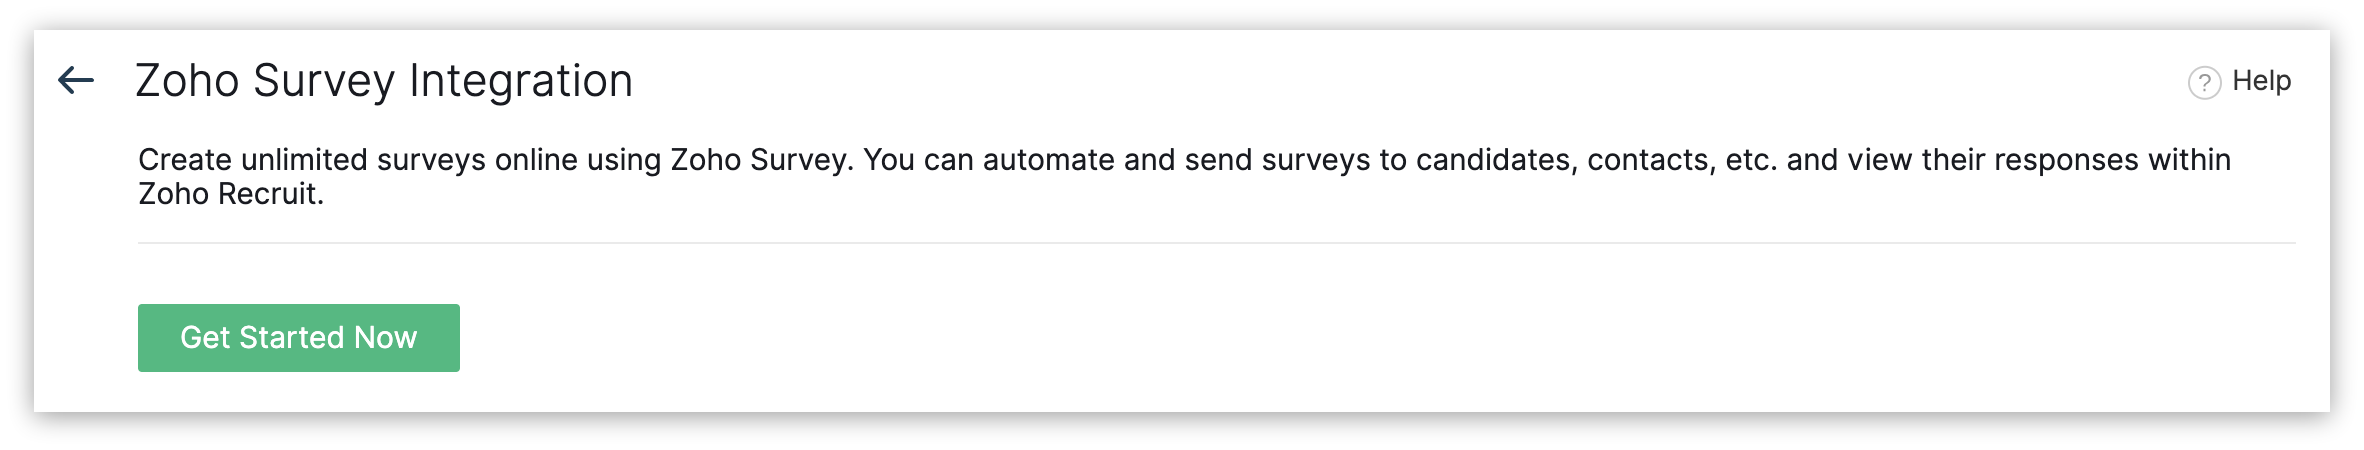Screen dimensions: 2364x450
Task: Go back using the left arrow
Action: click(76, 80)
